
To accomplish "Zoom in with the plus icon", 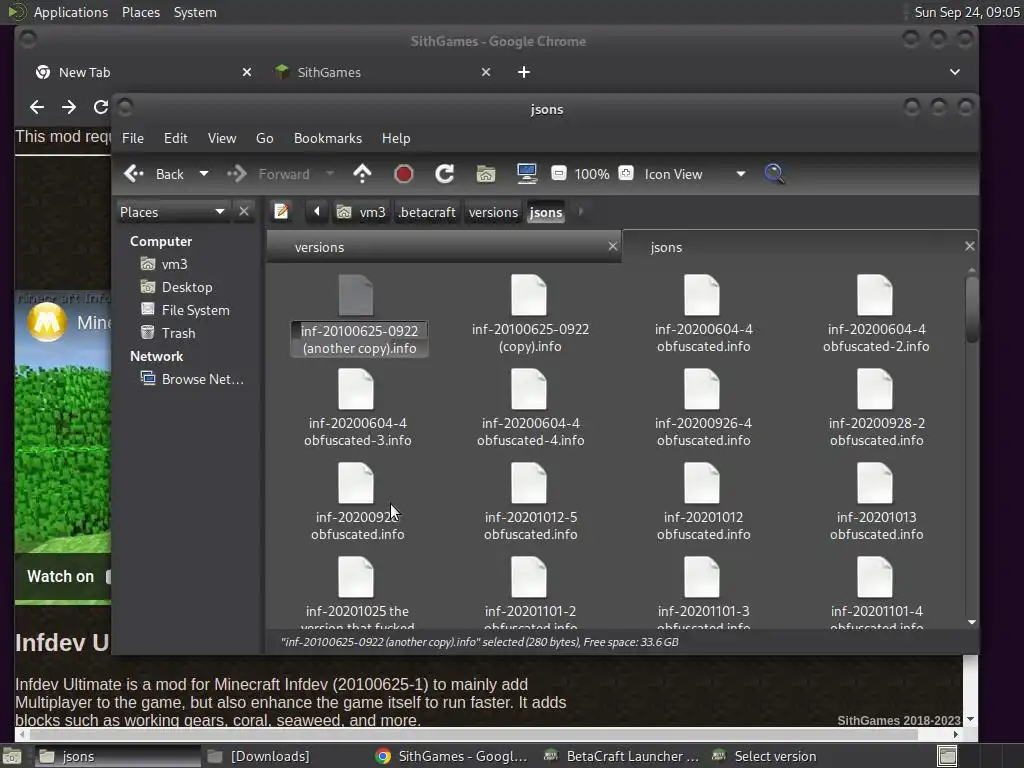I will click(x=626, y=173).
